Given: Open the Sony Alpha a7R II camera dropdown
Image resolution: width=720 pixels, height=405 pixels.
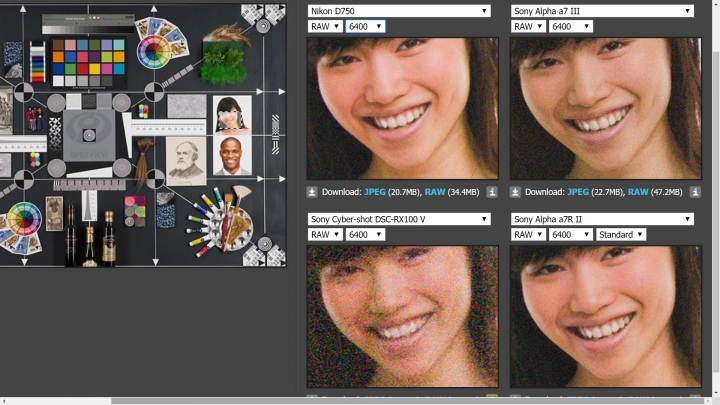Looking at the screenshot, I should (602, 219).
